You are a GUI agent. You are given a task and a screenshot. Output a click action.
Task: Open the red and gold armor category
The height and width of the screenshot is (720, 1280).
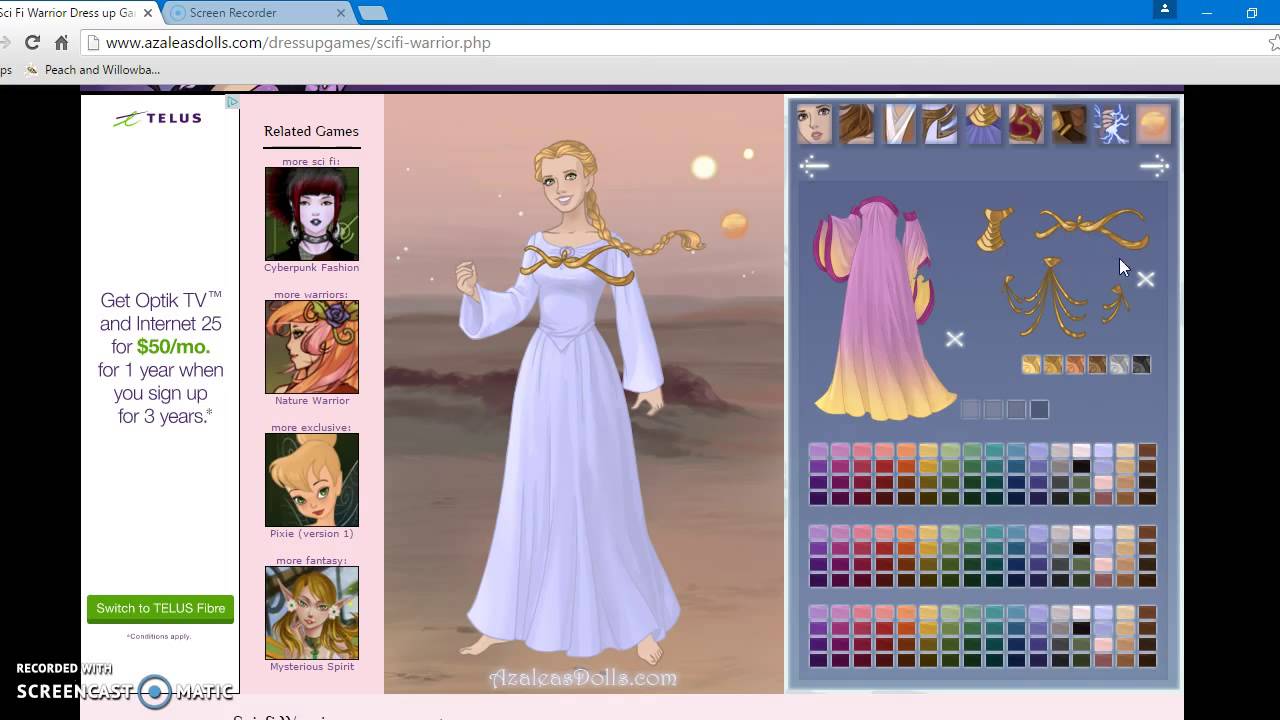(x=1026, y=124)
